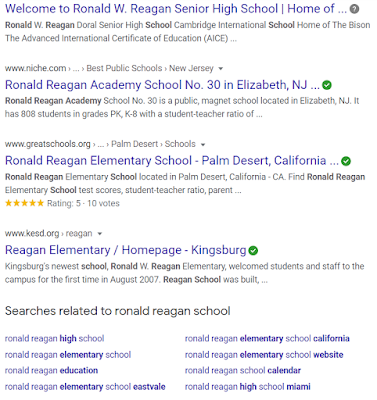Click green checkmark beside Palm Desert result title
Image resolution: width=377 pixels, height=400 pixels.
click(x=346, y=161)
